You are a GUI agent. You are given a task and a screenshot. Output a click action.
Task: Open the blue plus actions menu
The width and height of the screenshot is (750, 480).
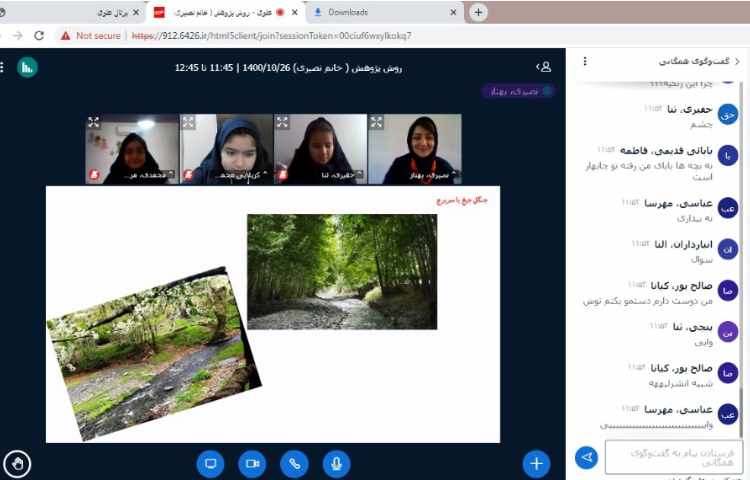tap(536, 463)
